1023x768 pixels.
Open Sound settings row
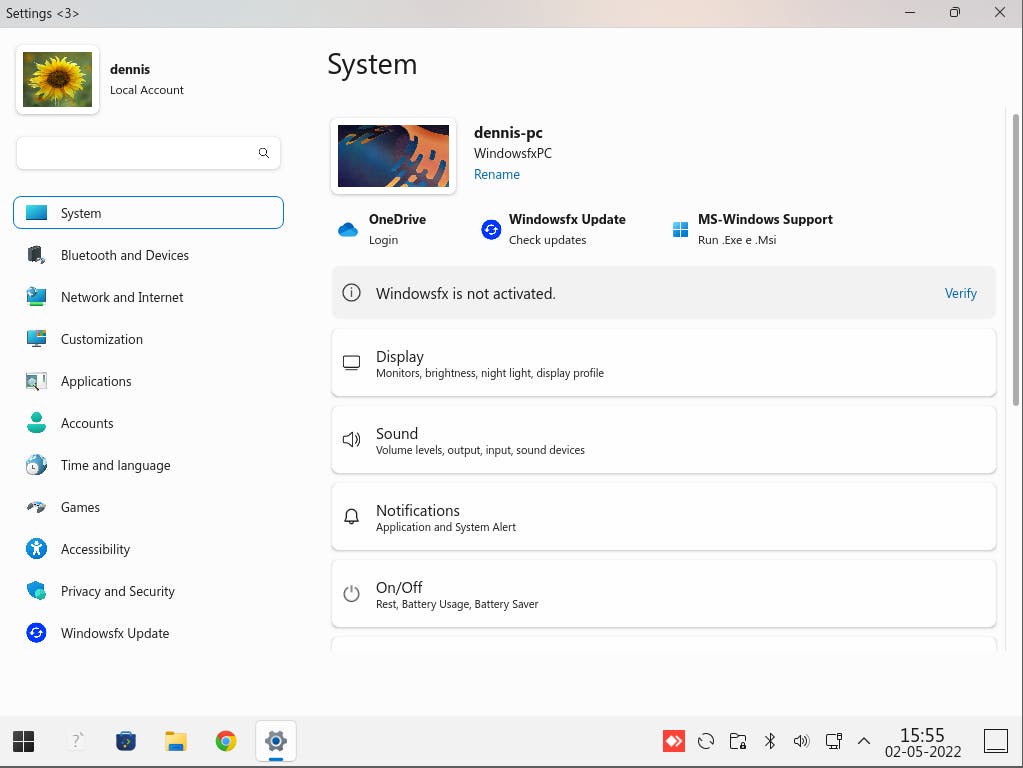[663, 440]
